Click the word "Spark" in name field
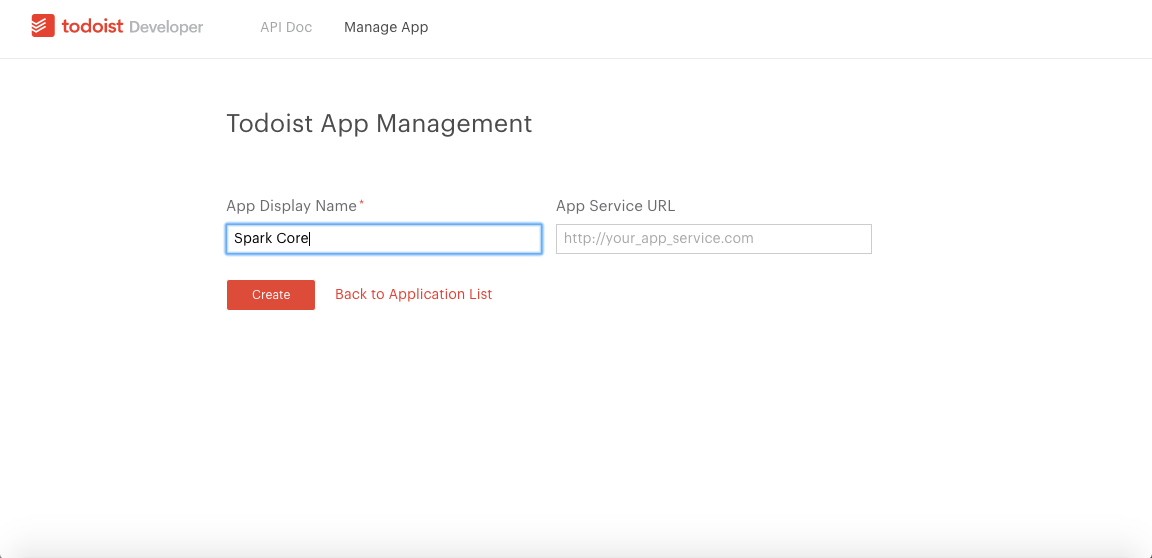The height and width of the screenshot is (558, 1152). click(252, 239)
